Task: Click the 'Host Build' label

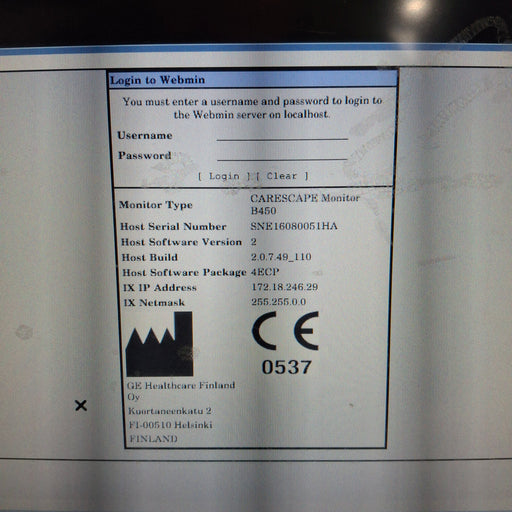Action: point(150,257)
